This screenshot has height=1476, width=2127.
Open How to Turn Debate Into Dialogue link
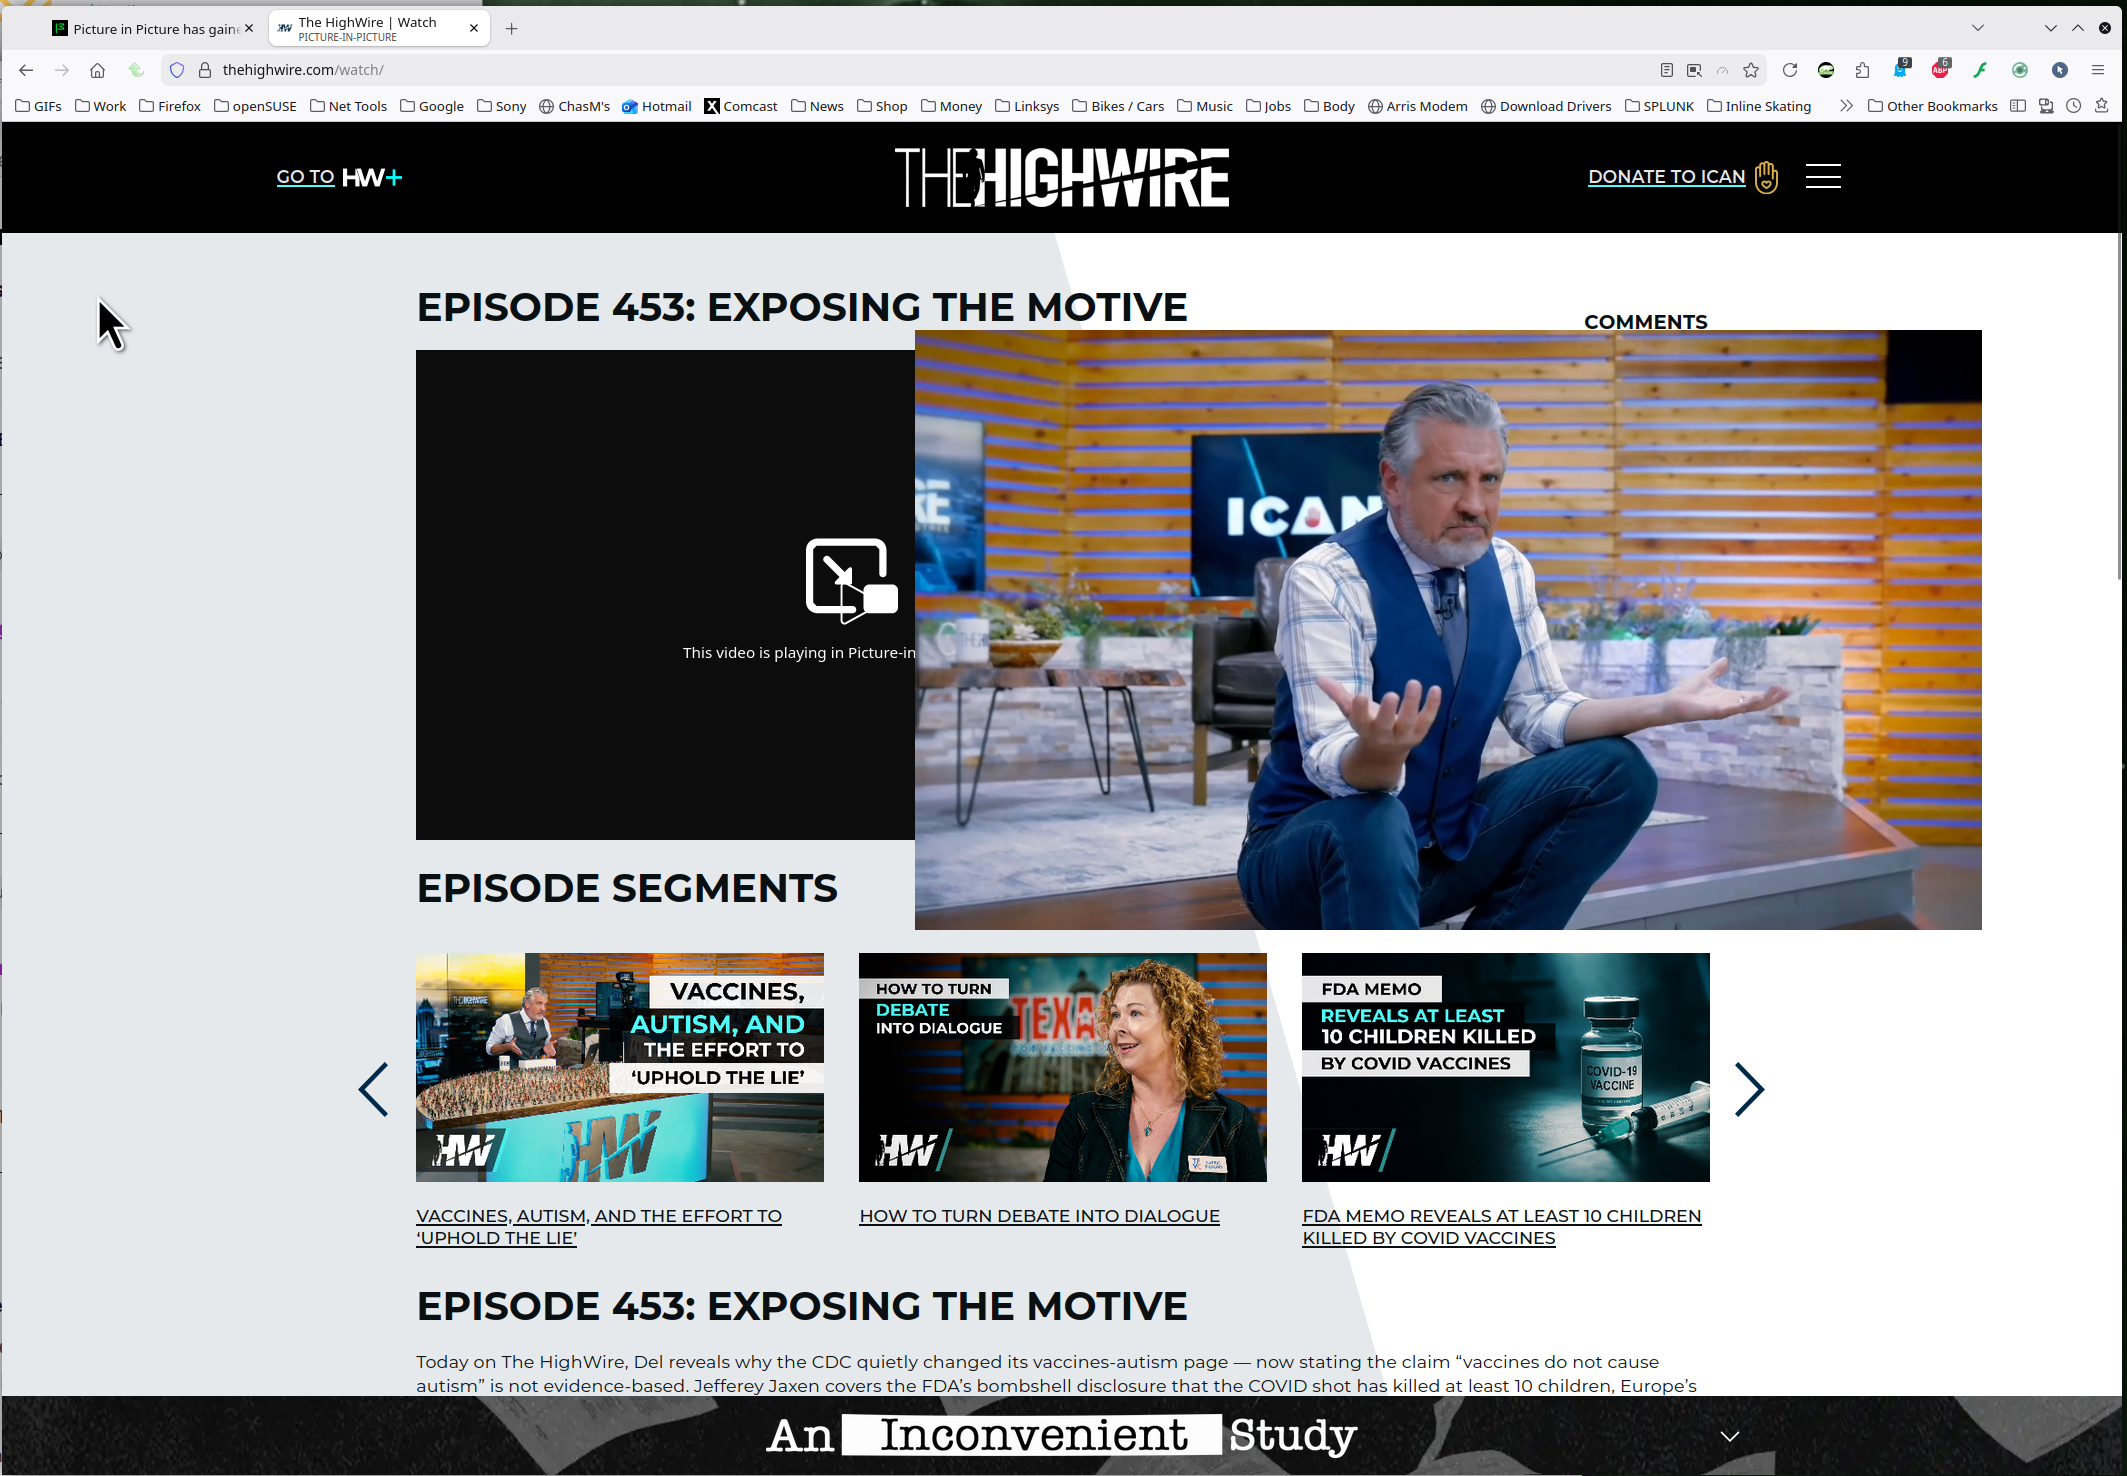[x=1039, y=1216]
